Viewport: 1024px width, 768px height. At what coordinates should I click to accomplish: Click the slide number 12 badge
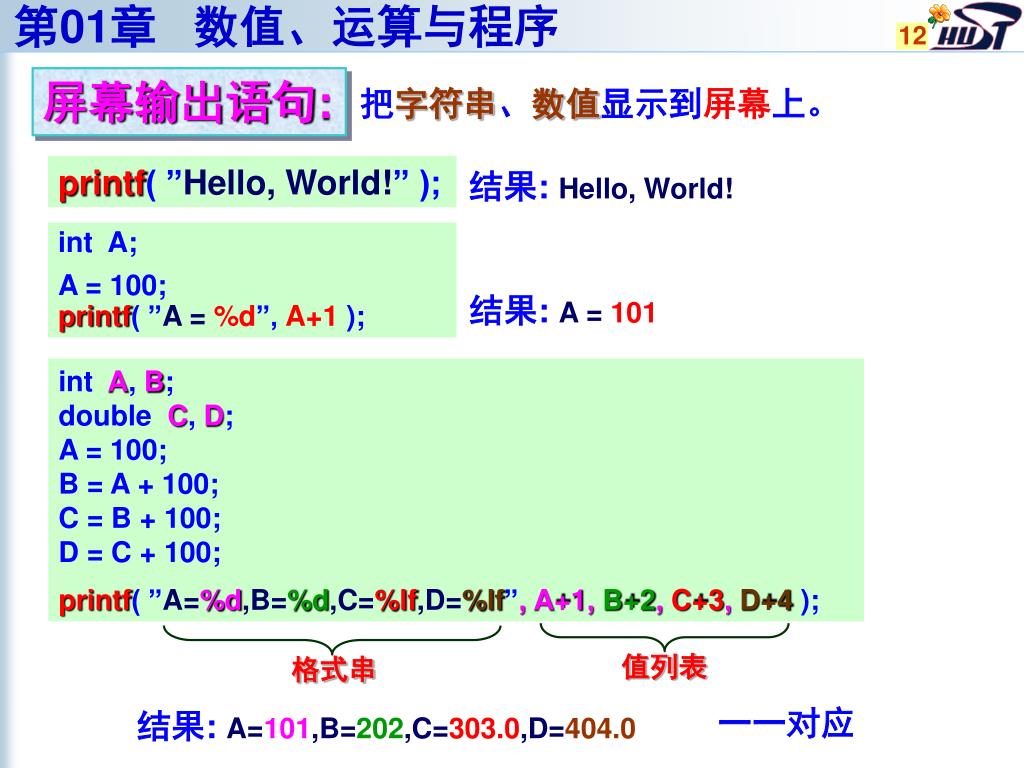[912, 35]
